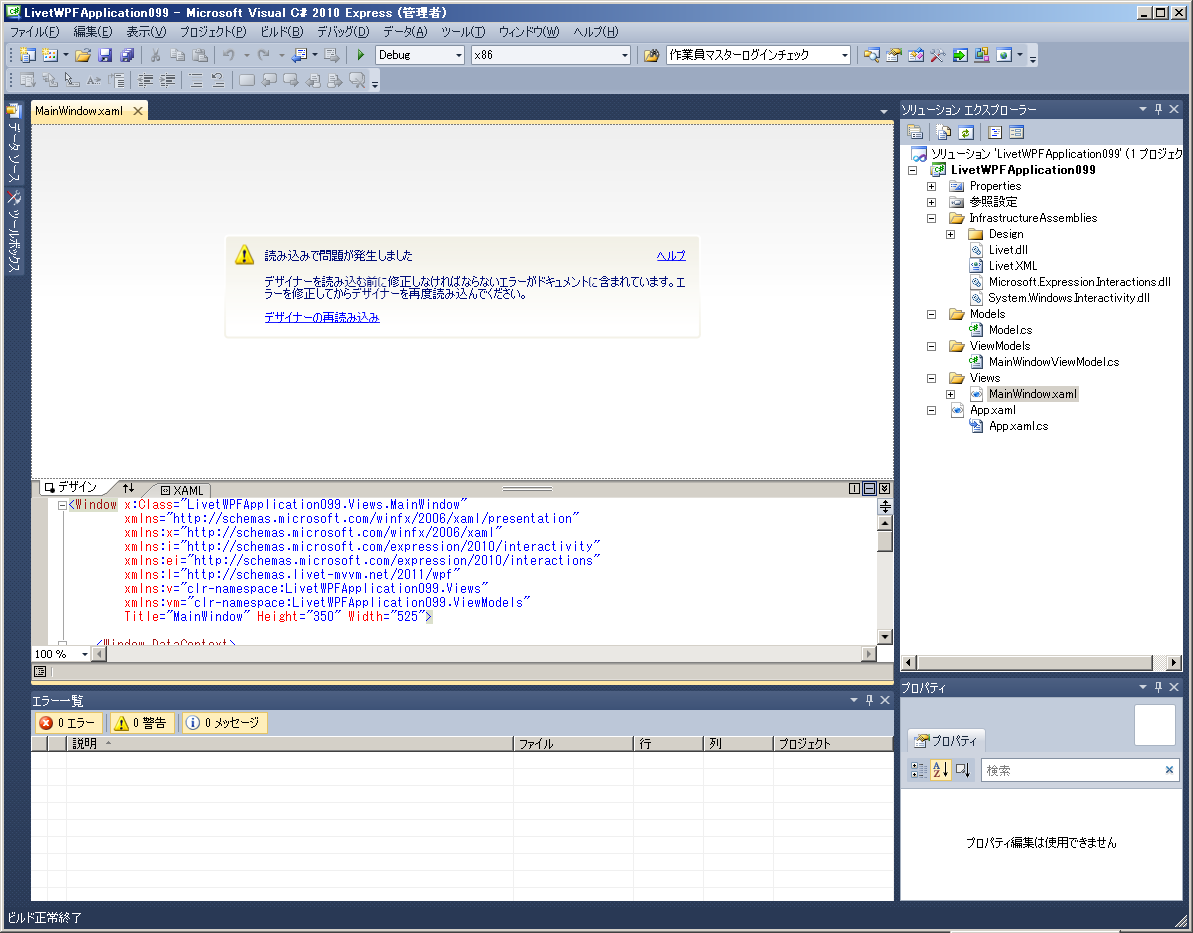Open the デバッグ(D) menu
1193x933 pixels.
tap(343, 32)
